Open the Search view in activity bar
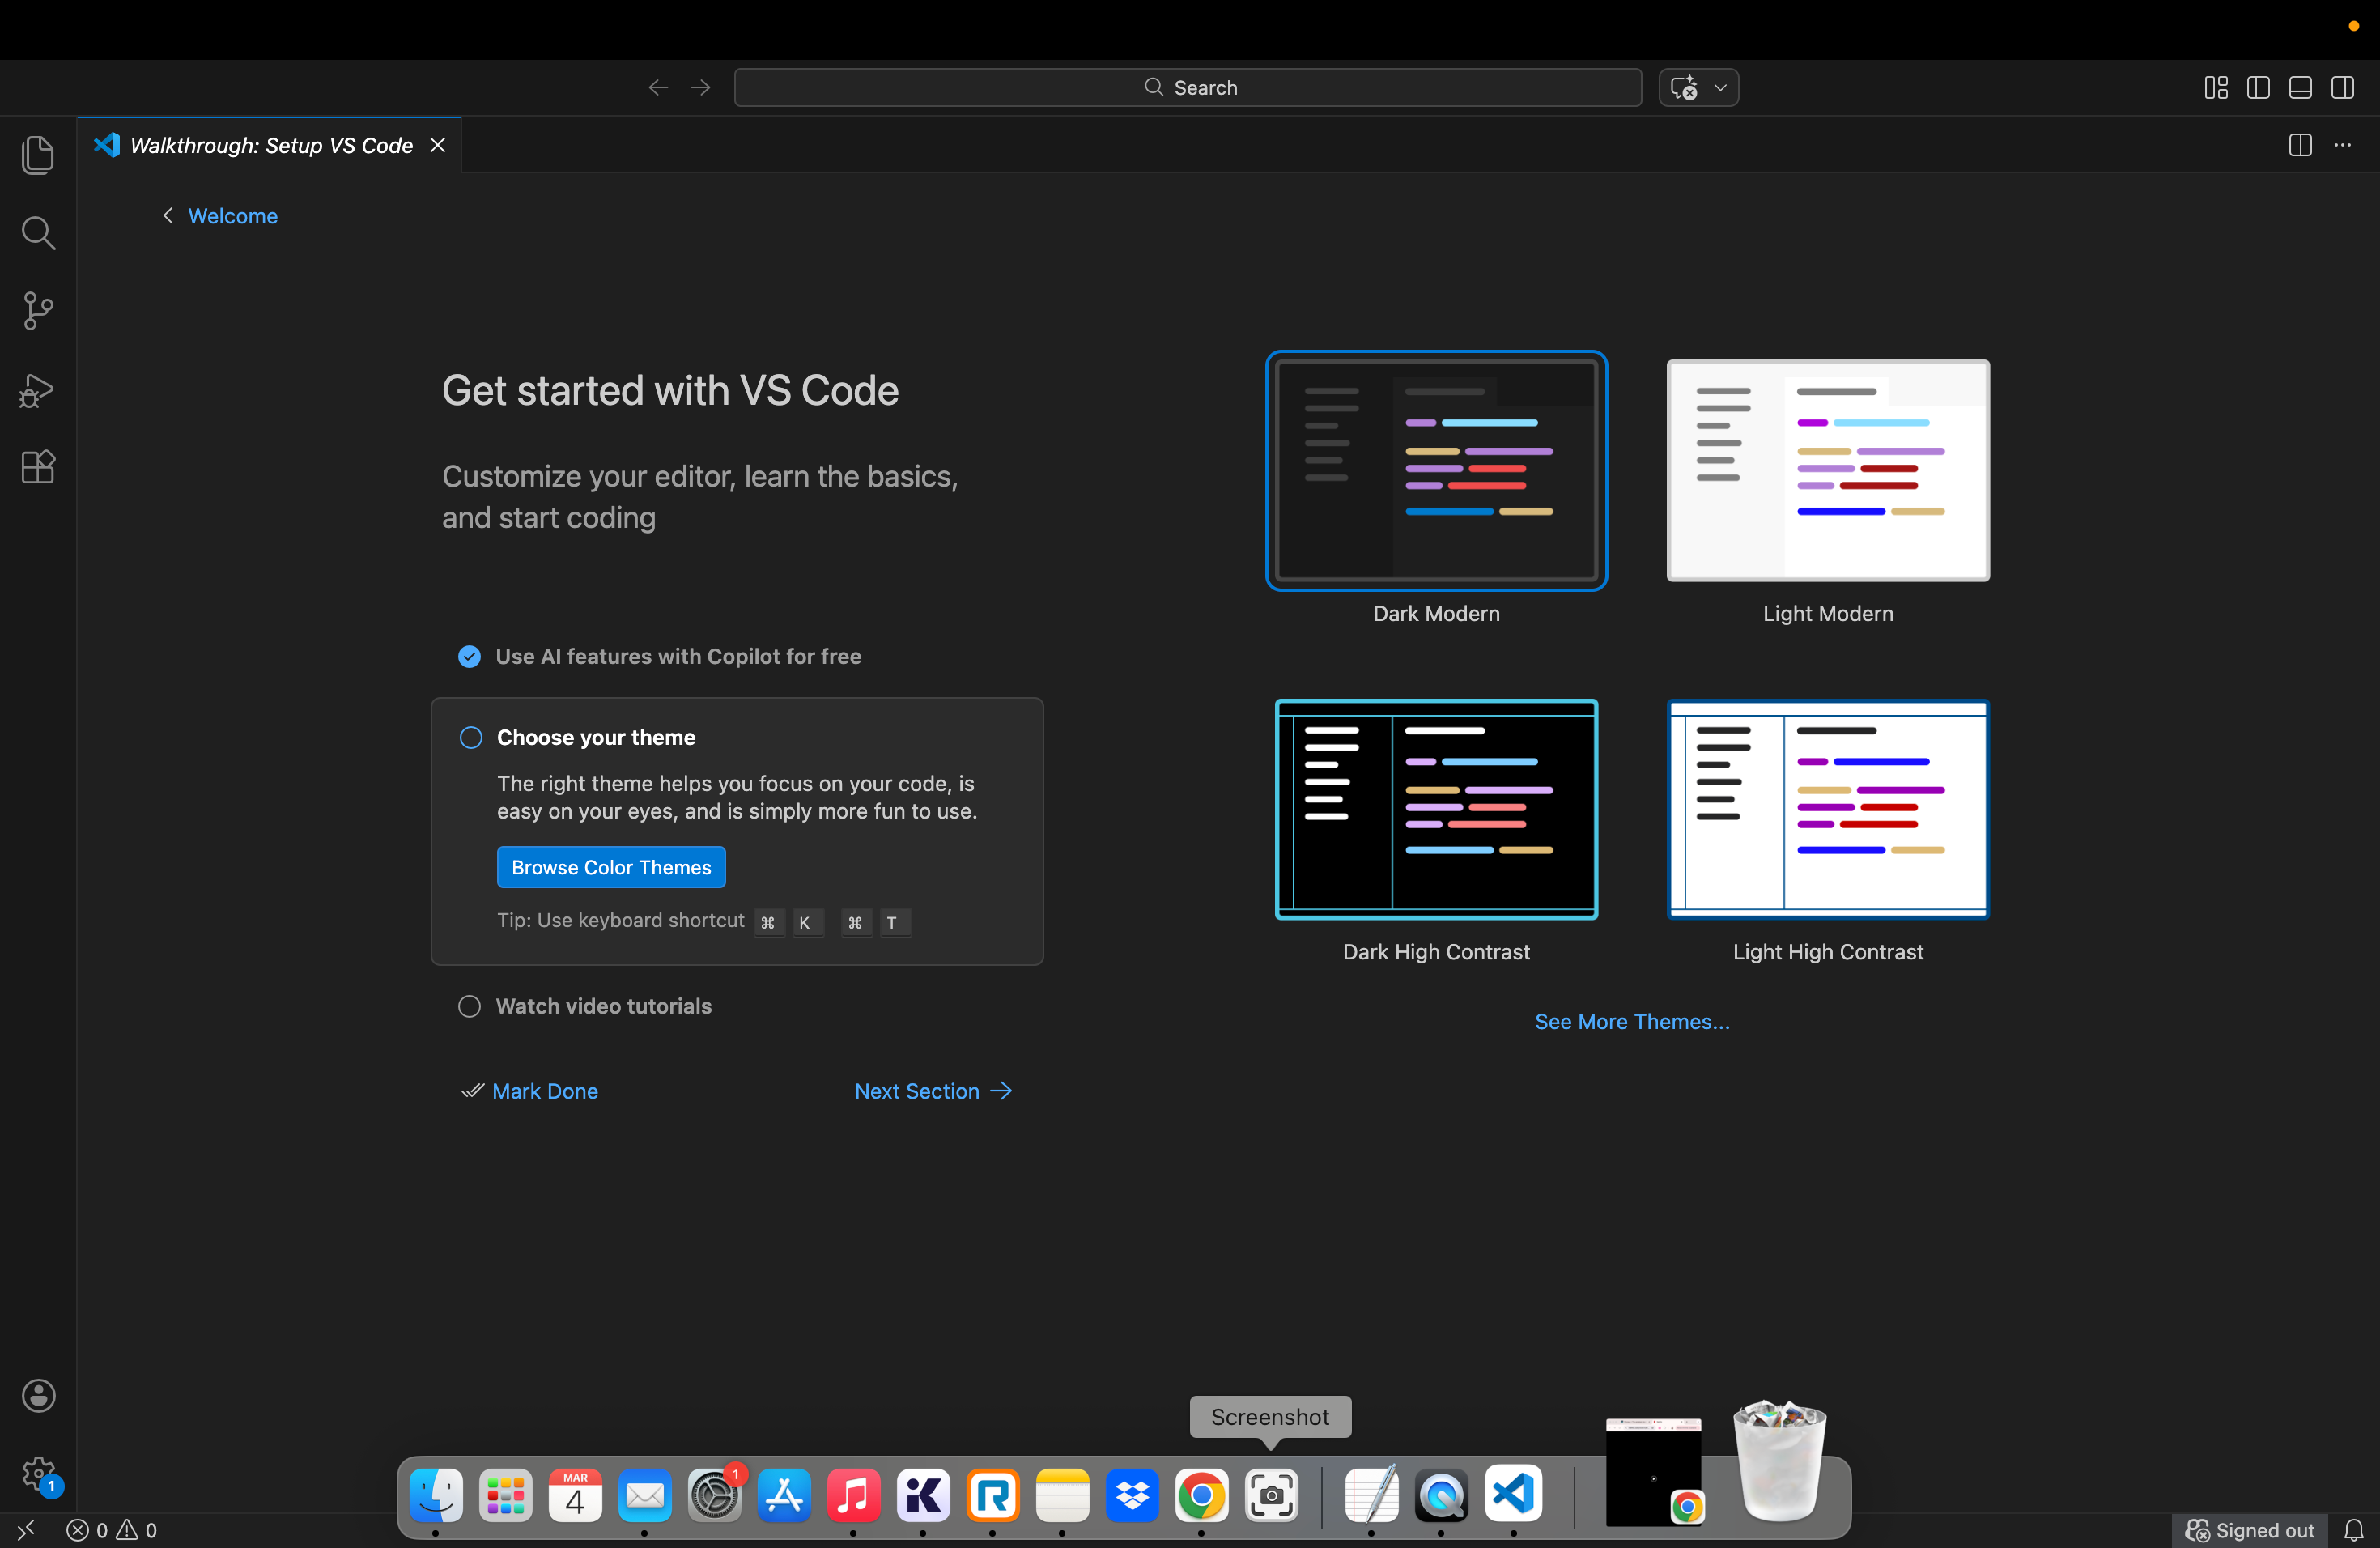Image resolution: width=2380 pixels, height=1548 pixels. pyautogui.click(x=38, y=233)
